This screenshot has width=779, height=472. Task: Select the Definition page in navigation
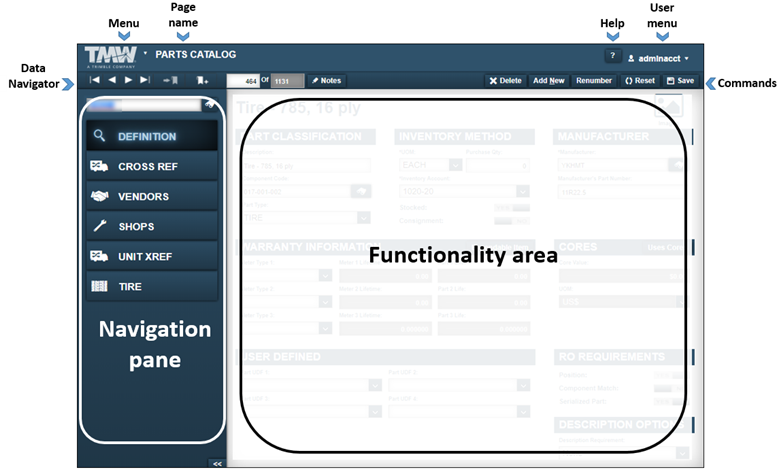pyautogui.click(x=152, y=136)
